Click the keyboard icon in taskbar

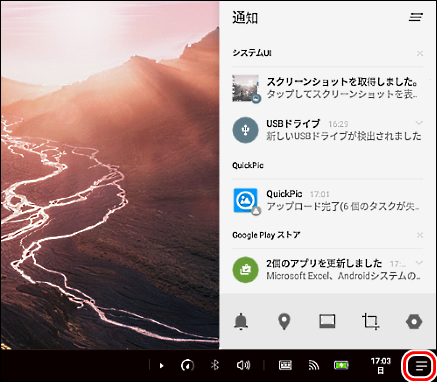point(285,365)
